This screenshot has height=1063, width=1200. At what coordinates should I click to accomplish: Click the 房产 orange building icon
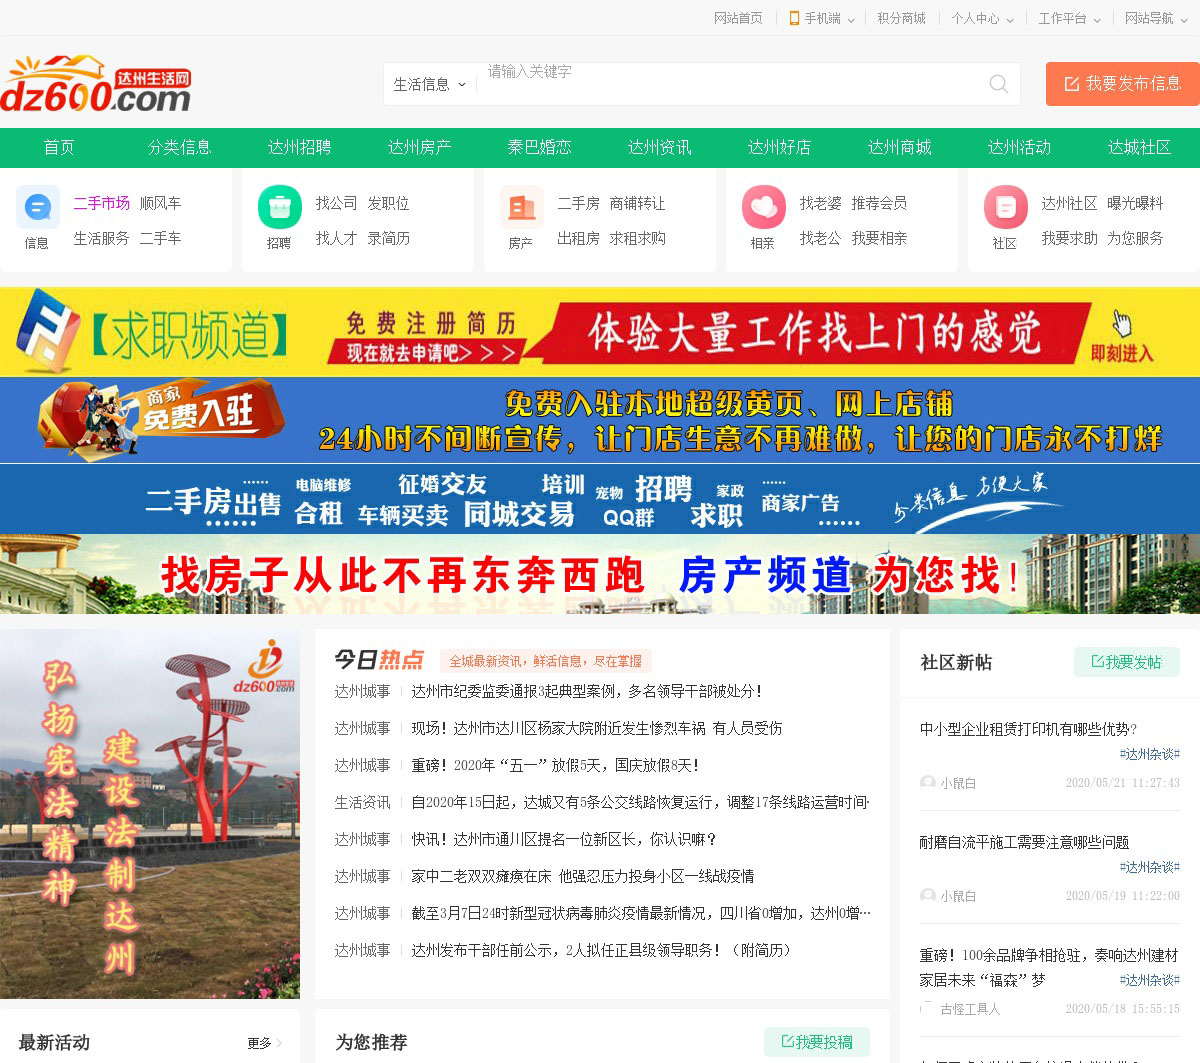point(522,208)
